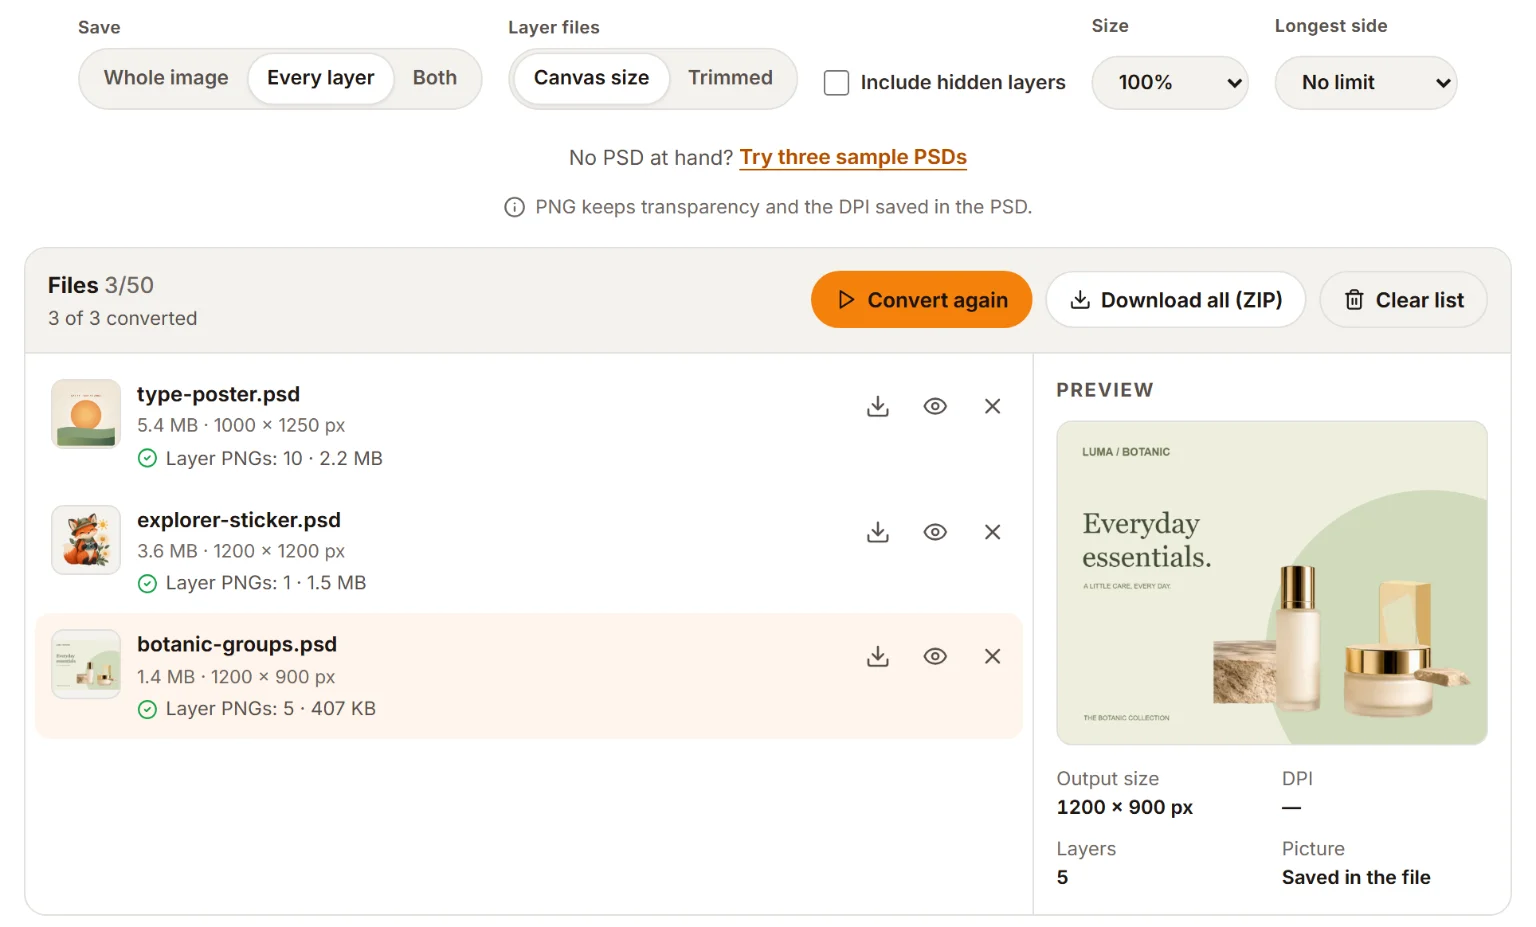Open the Size 100% dropdown
Viewport: 1536px width, 927px height.
tap(1170, 82)
